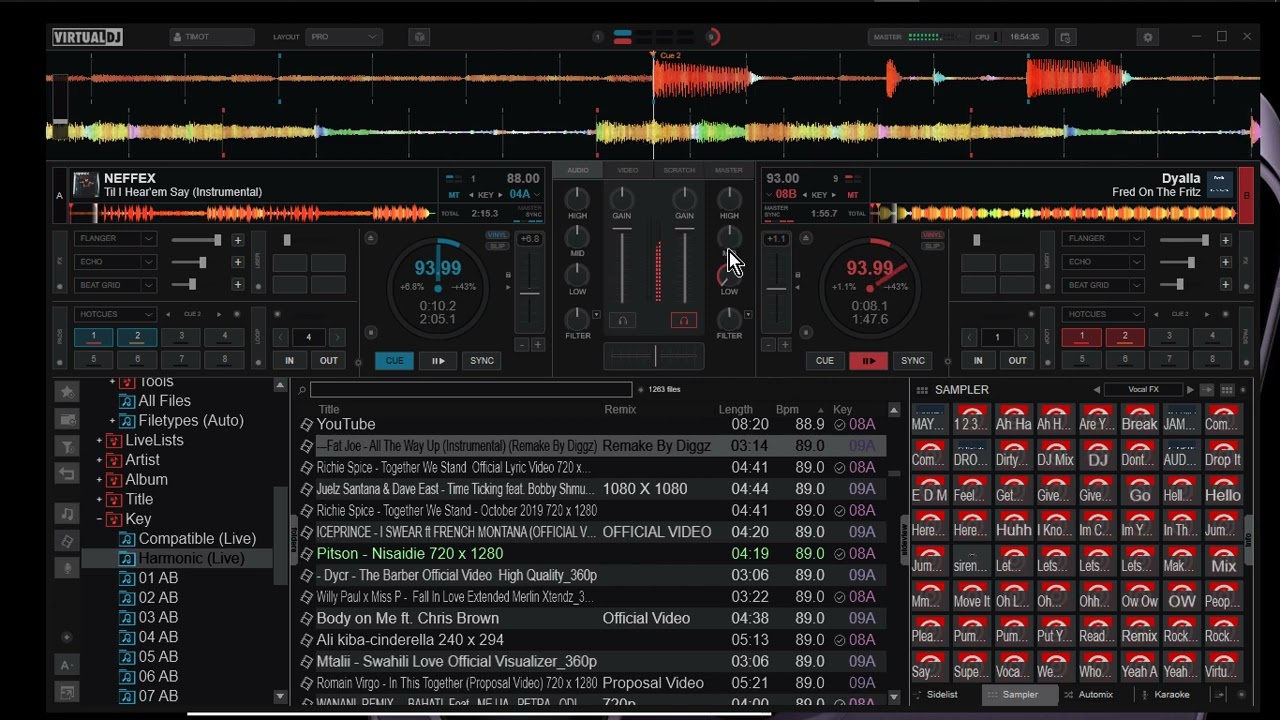This screenshot has height=720, width=1280.
Task: Switch mixer to MASTER tab
Action: (729, 170)
